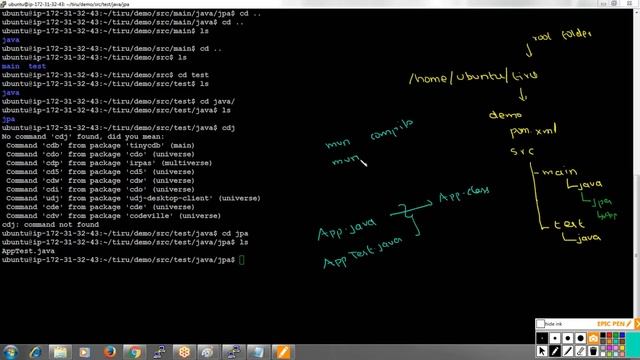Click the PuTTY title bar icon

pos(3,4)
